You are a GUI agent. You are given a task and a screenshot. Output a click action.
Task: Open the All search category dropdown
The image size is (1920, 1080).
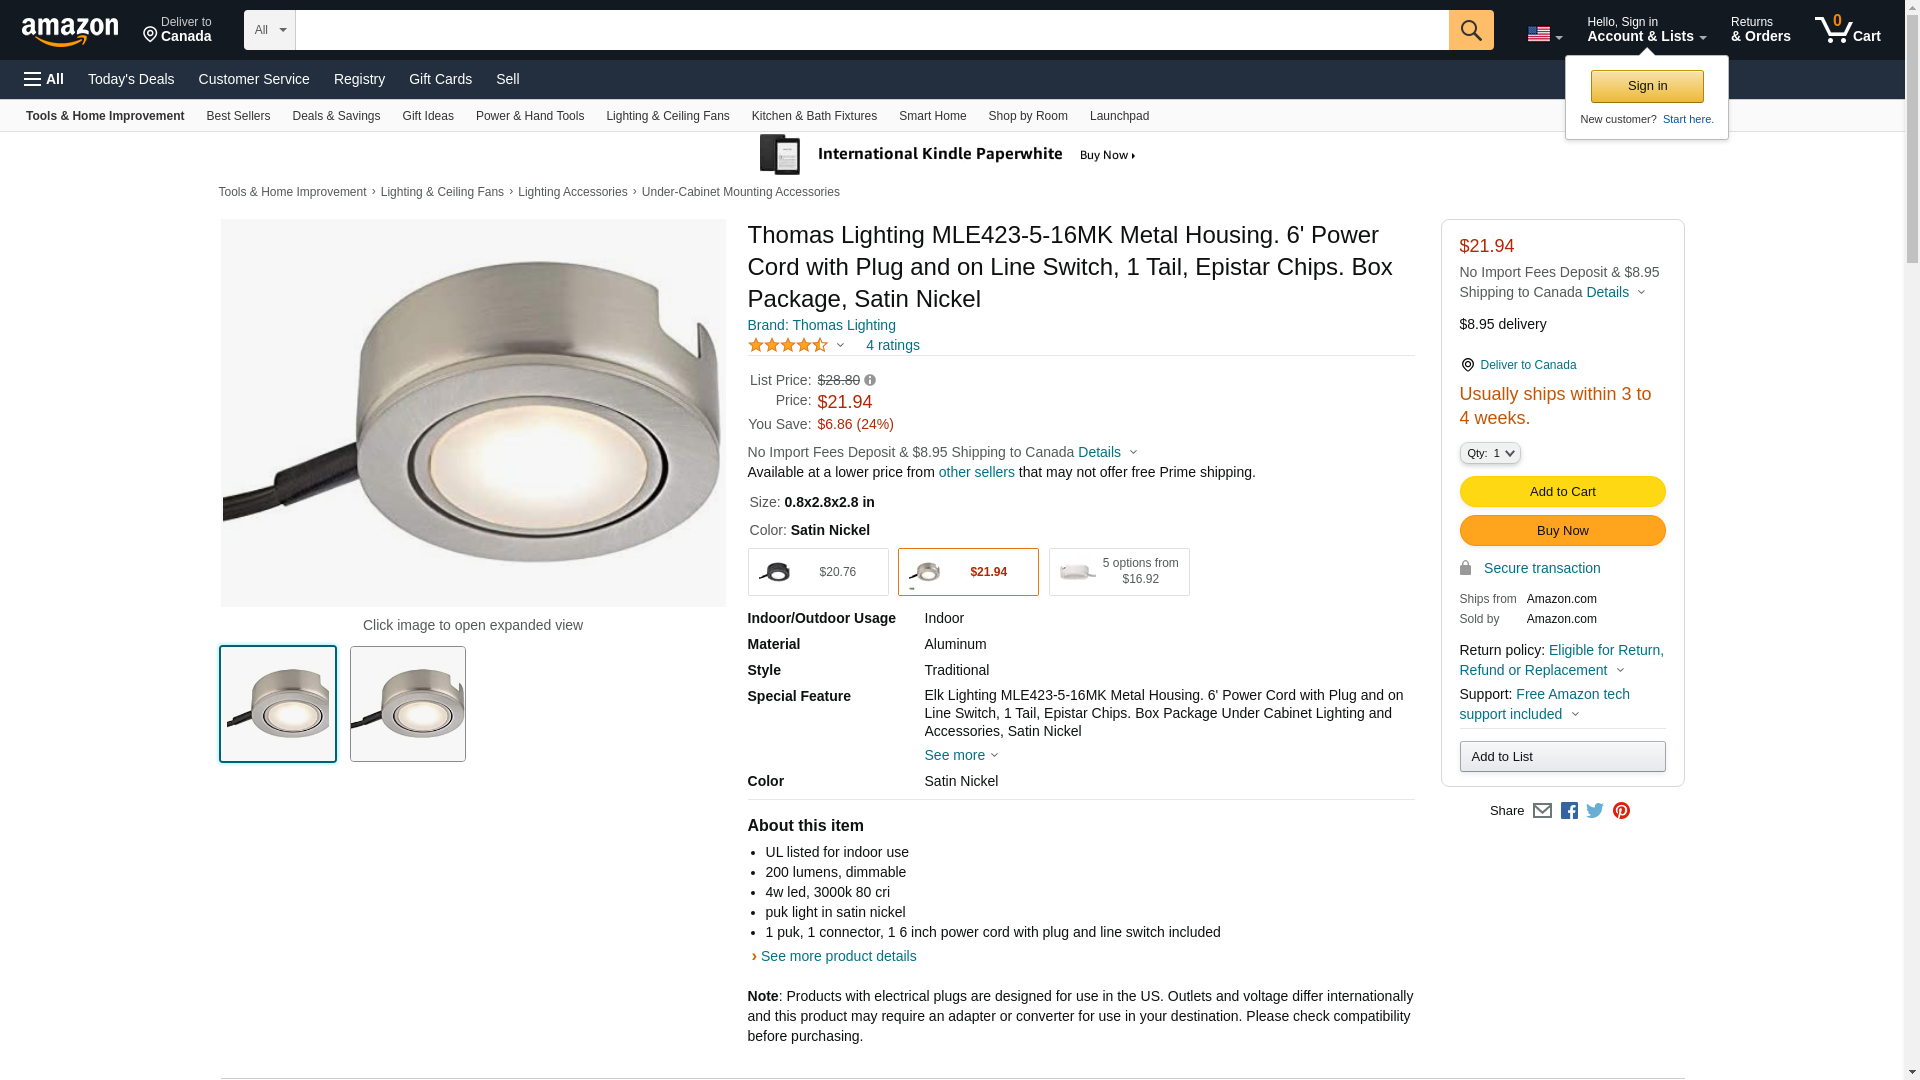pyautogui.click(x=269, y=30)
